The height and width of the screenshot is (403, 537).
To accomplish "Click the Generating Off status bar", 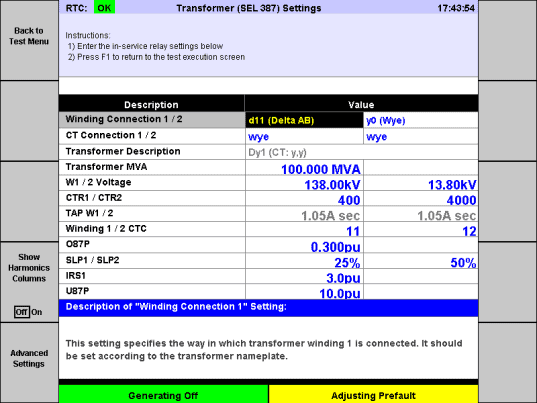I will tap(163, 394).
